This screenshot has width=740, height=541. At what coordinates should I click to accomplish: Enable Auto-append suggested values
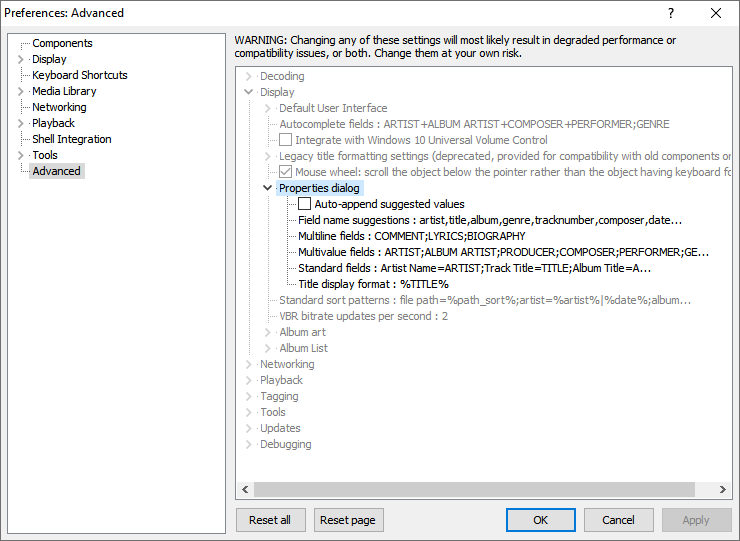pos(304,204)
